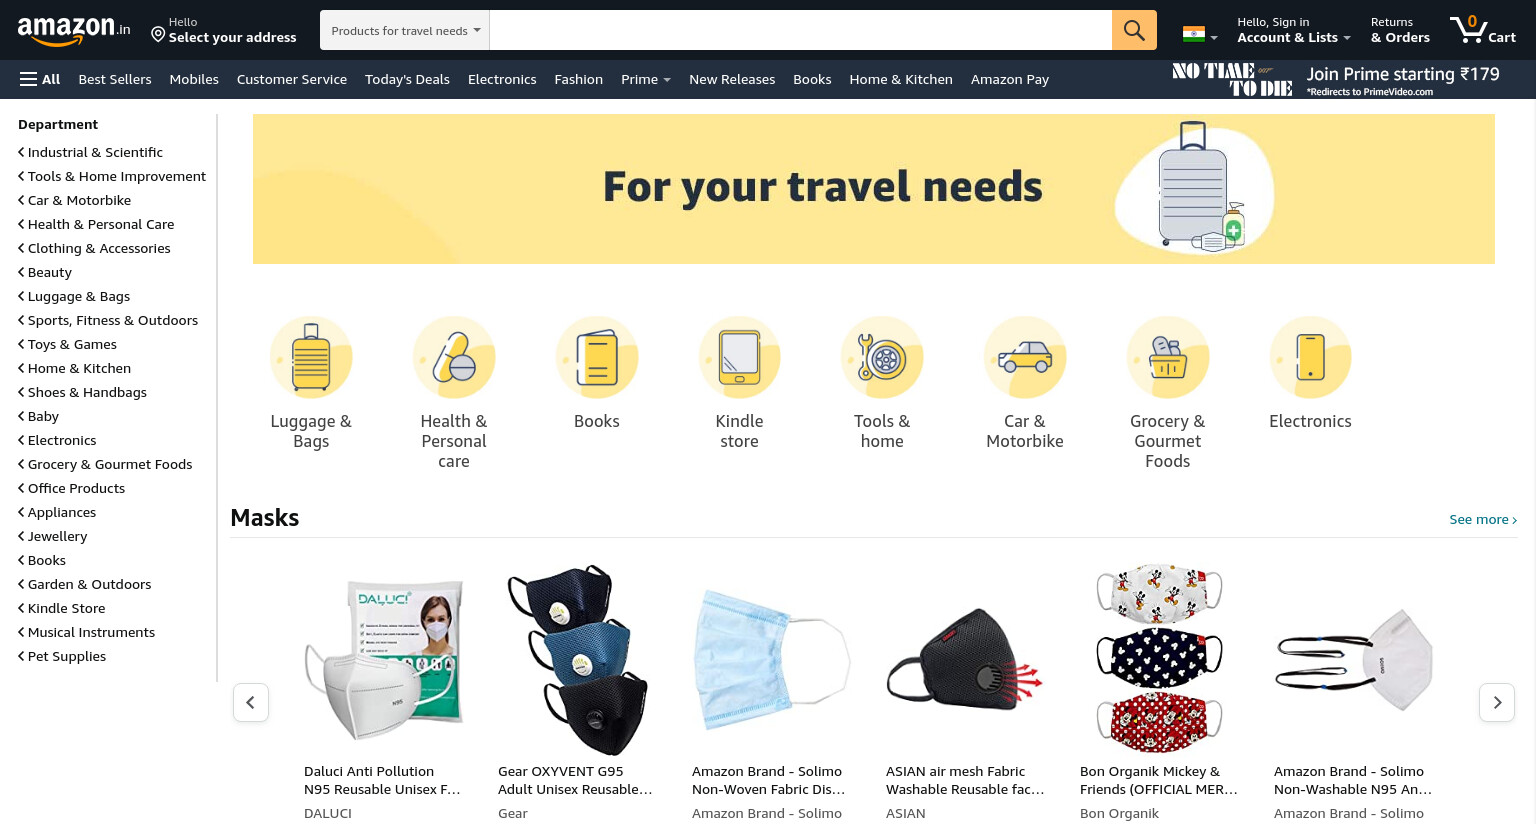
Task: Click the See more link for Masks
Action: coord(1483,519)
